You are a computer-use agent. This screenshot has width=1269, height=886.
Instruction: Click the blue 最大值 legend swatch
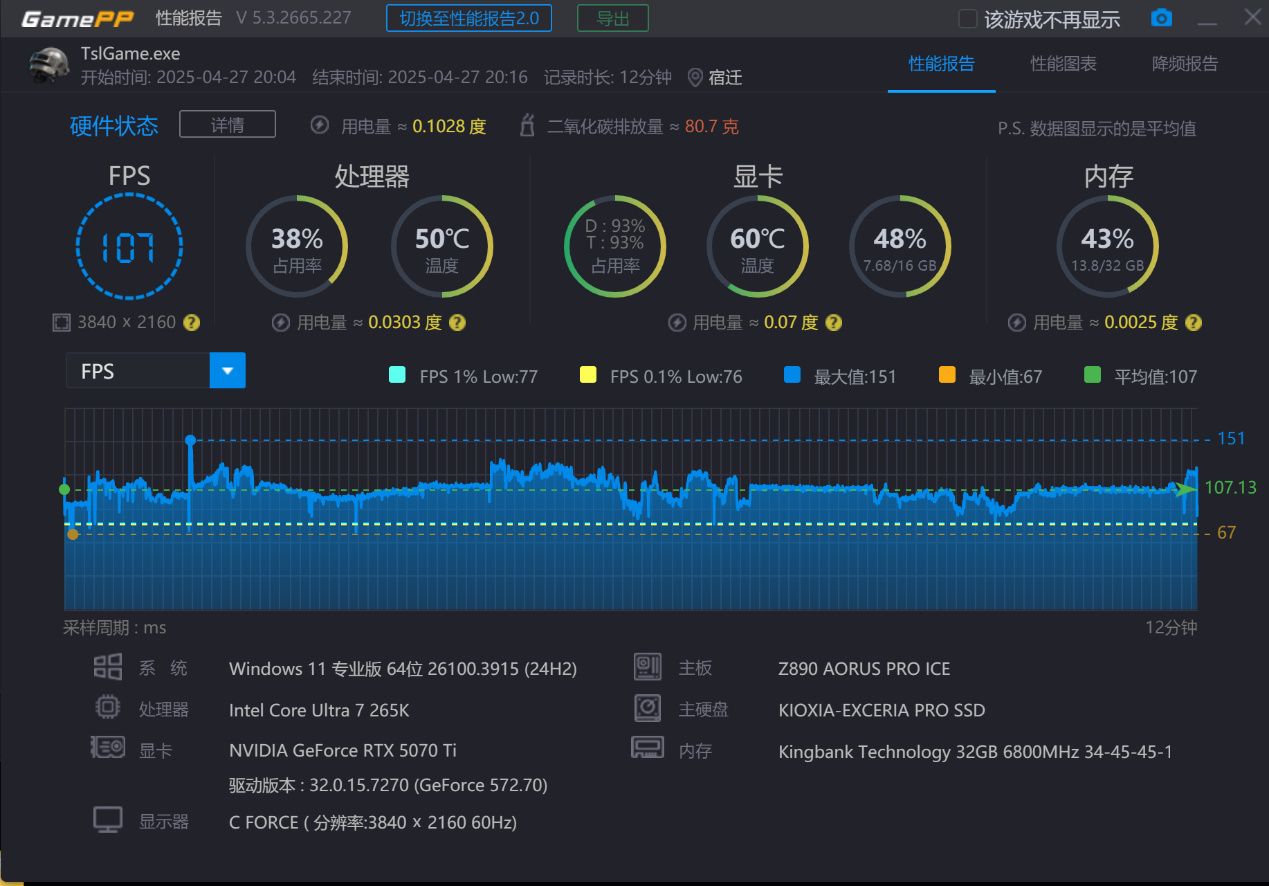click(x=793, y=376)
